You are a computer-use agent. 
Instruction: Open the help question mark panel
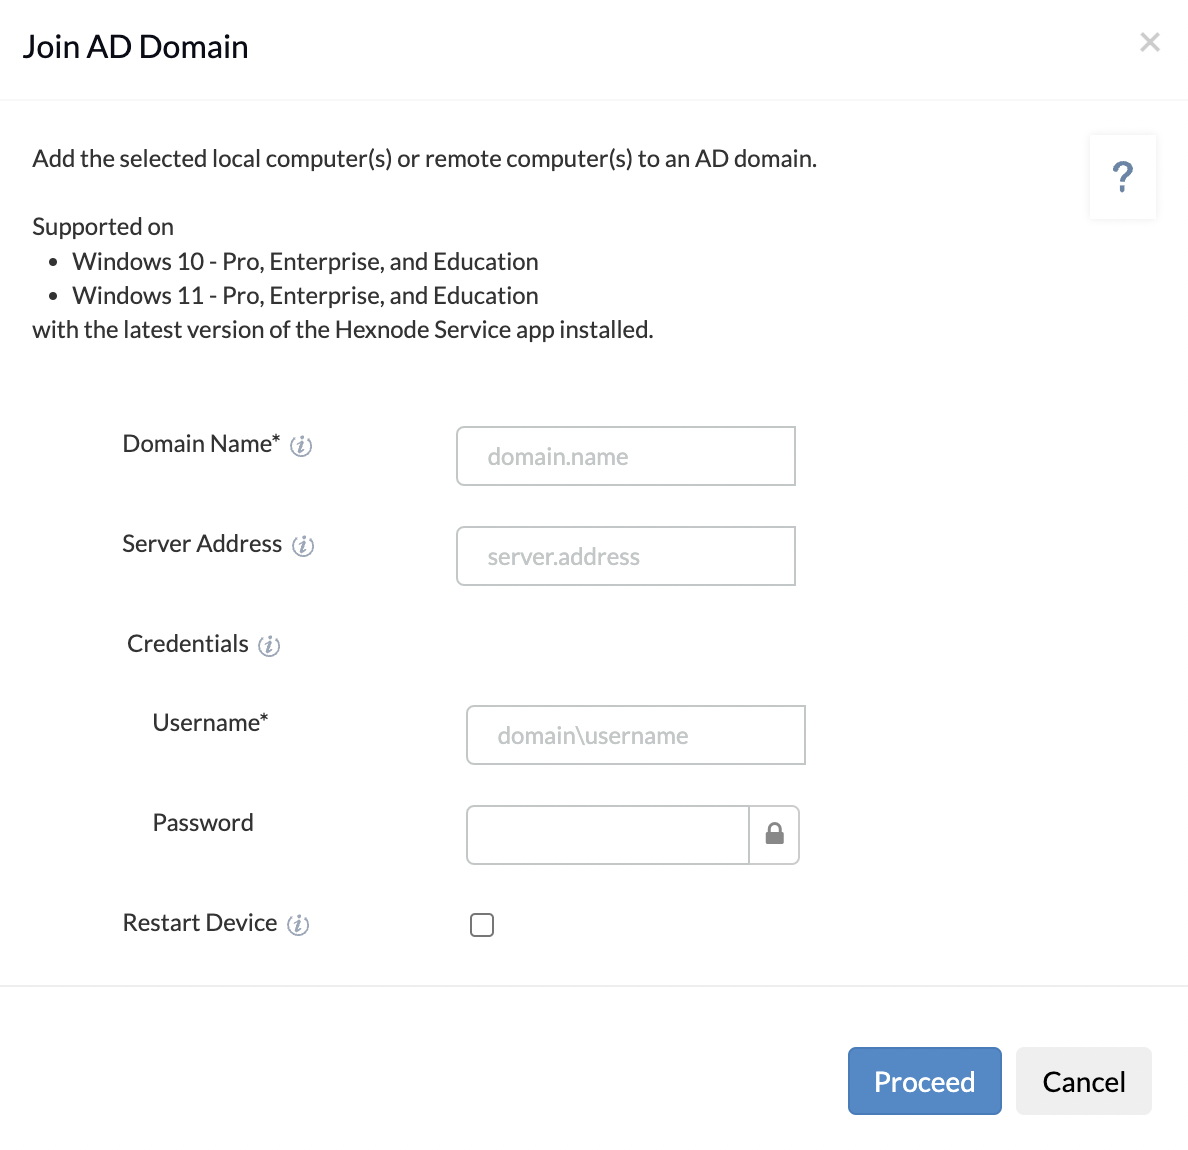click(x=1122, y=177)
